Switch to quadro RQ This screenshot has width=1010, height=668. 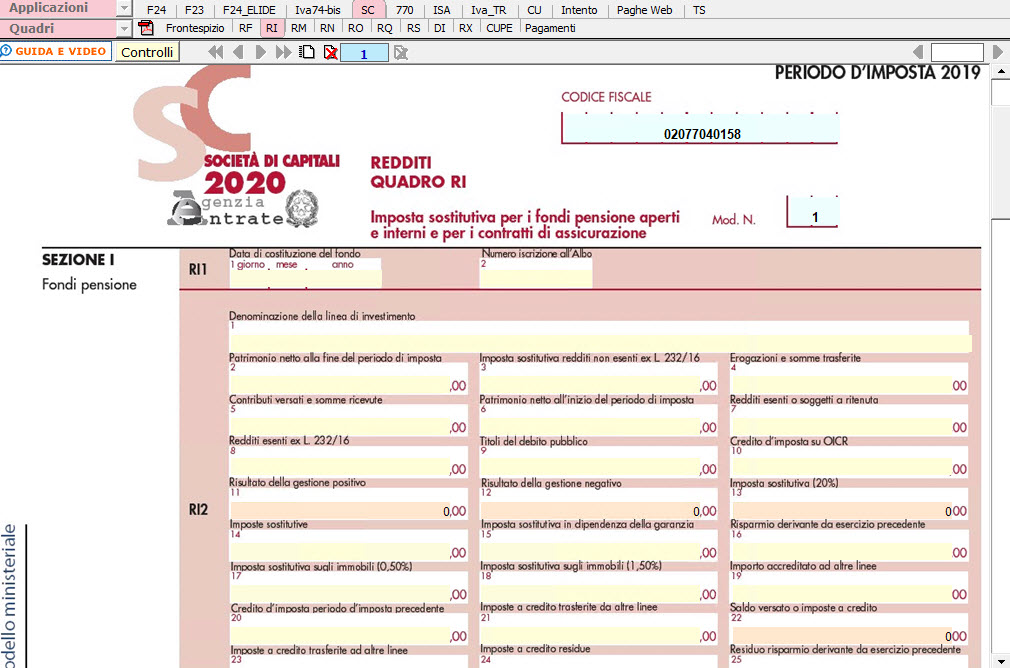(x=385, y=28)
